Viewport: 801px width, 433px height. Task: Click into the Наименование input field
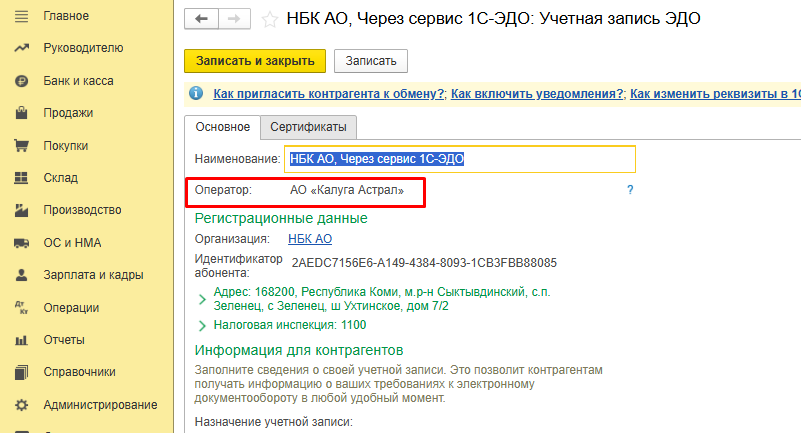pyautogui.click(x=461, y=159)
